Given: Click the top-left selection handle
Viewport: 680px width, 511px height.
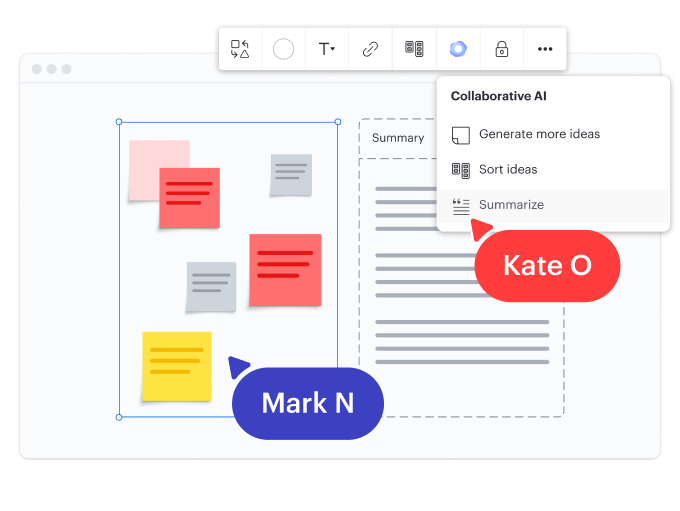Looking at the screenshot, I should [119, 122].
